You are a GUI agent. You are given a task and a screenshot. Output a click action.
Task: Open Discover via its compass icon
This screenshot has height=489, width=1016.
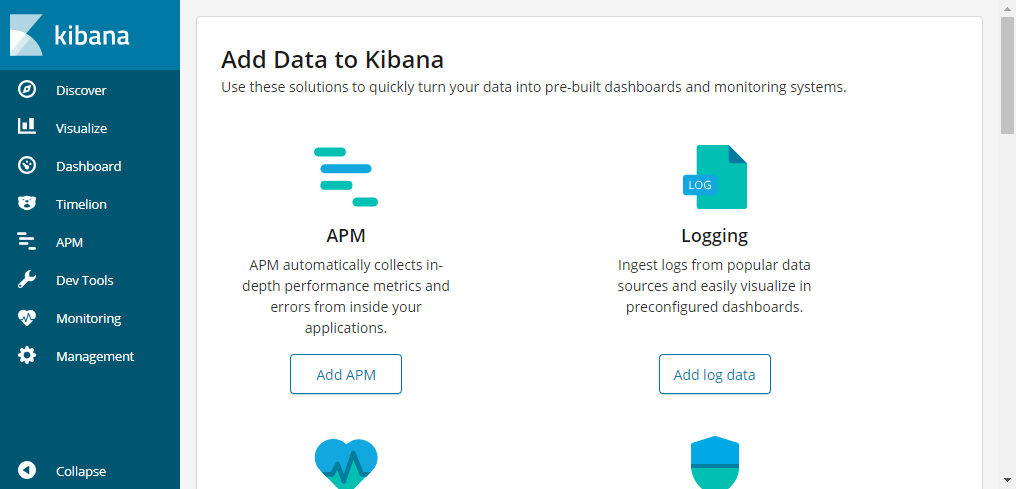coord(27,89)
